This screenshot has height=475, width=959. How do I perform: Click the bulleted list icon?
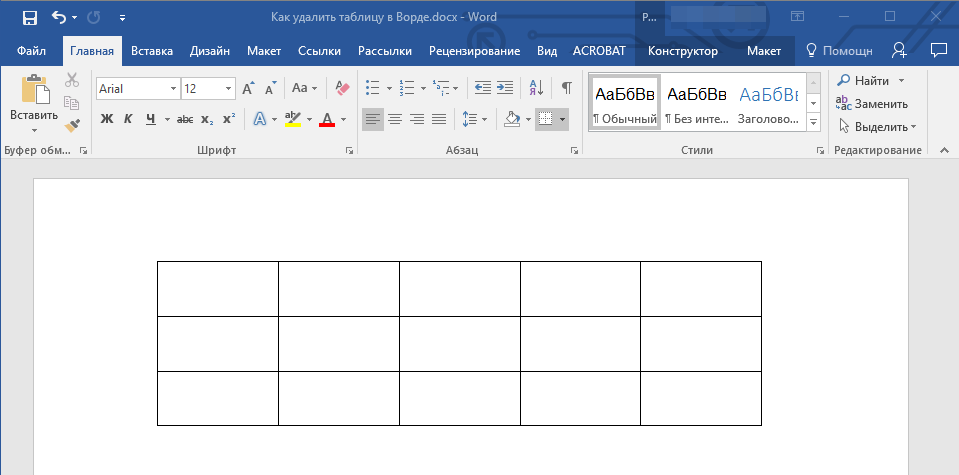point(373,88)
